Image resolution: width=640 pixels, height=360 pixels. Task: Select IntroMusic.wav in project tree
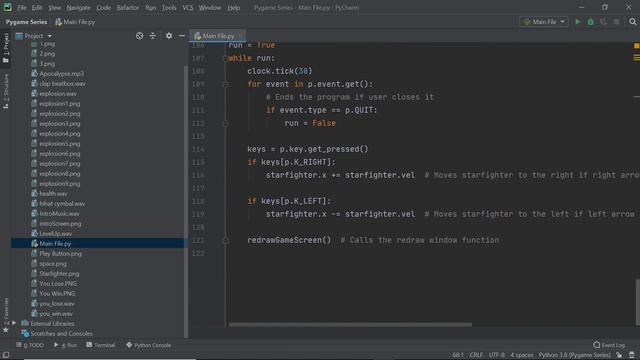tap(59, 213)
